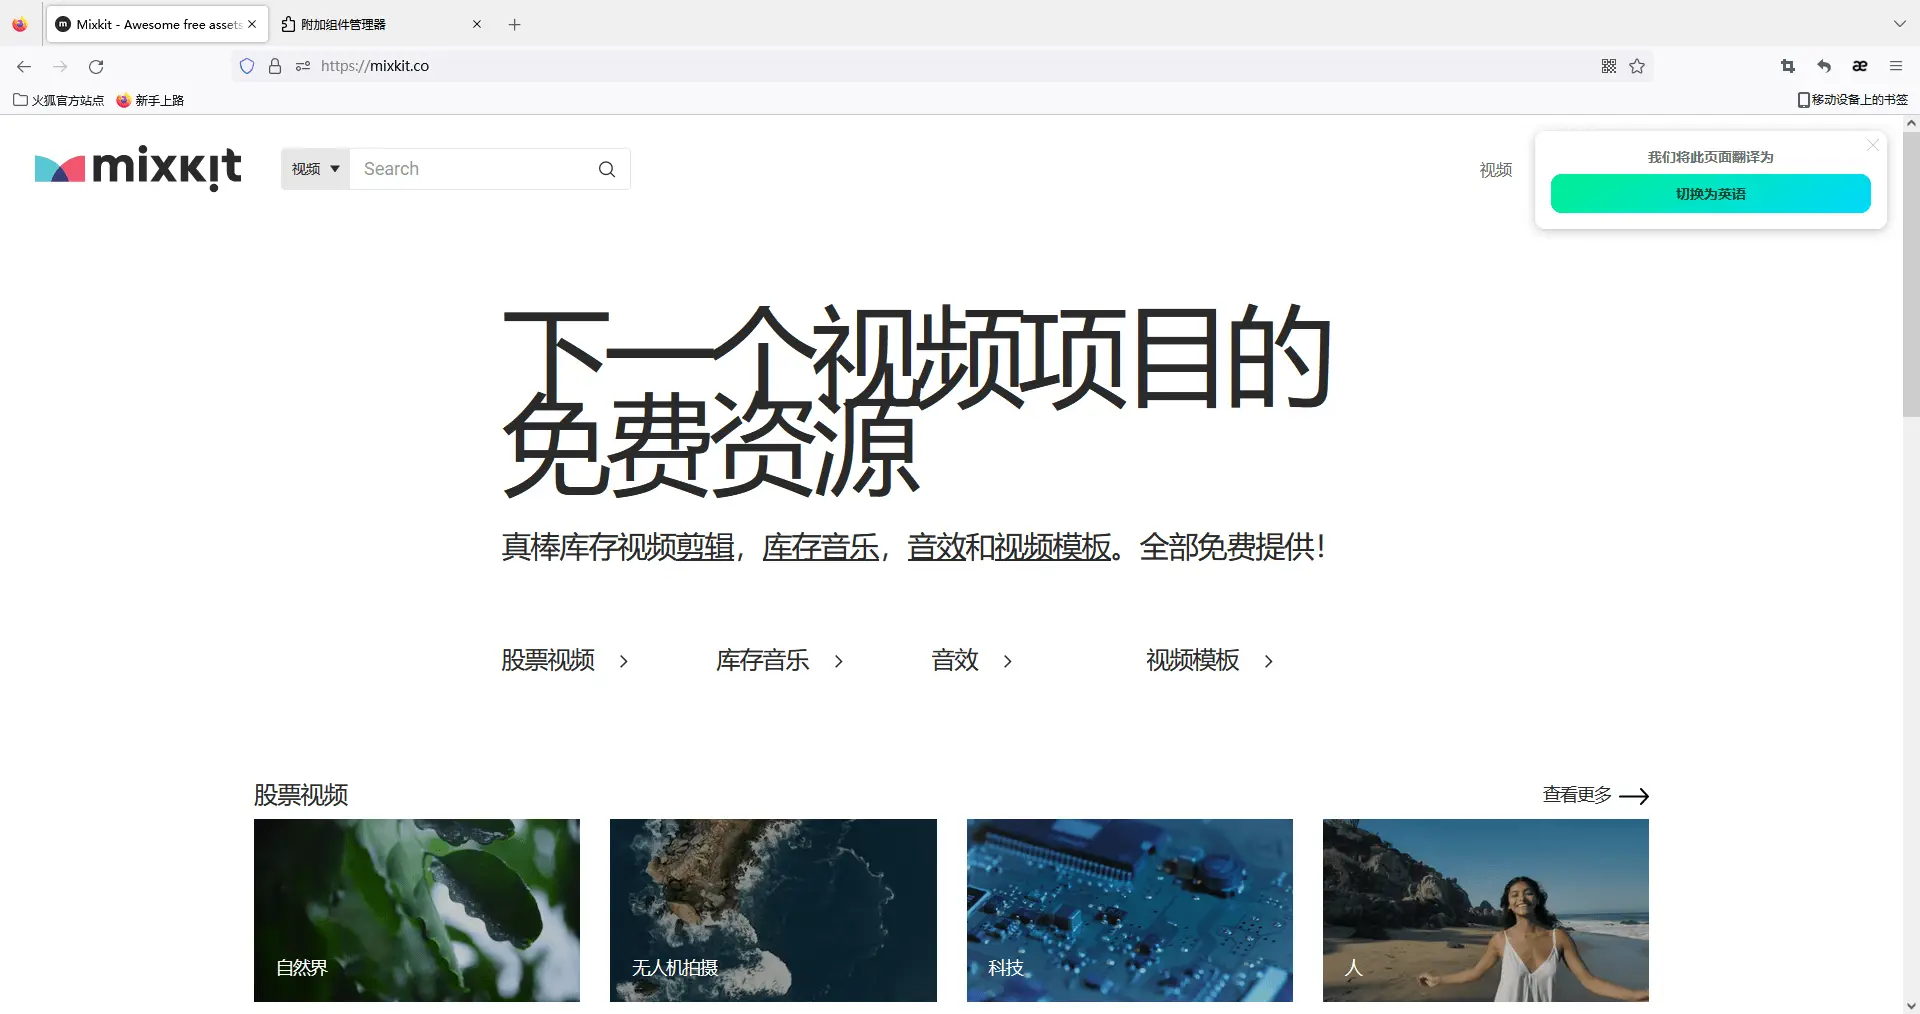Click 查看更多 to see more videos

click(x=1596, y=795)
